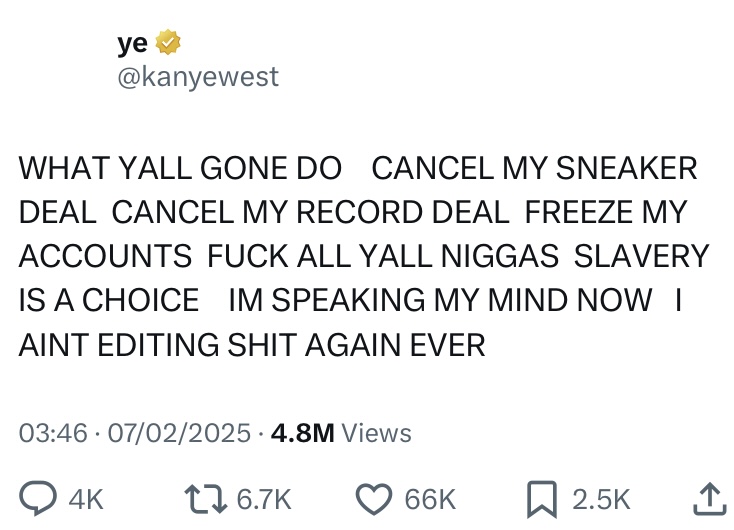This screenshot has width=734, height=530.
Task: Click the 03:46 timestamp
Action: 53,433
